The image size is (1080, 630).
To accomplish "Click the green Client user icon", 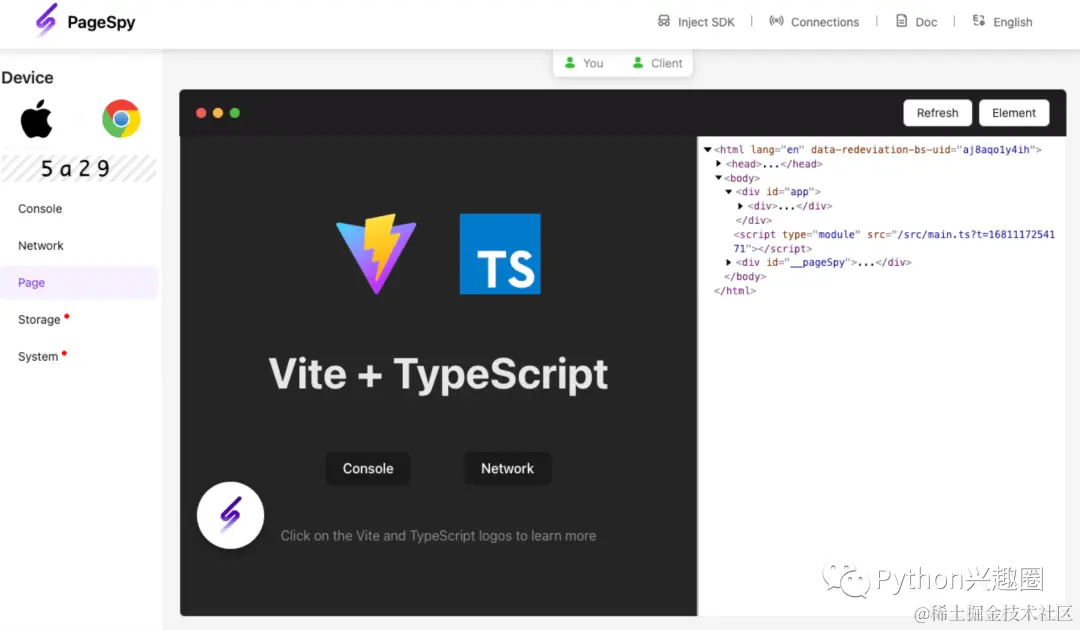I will tap(638, 63).
